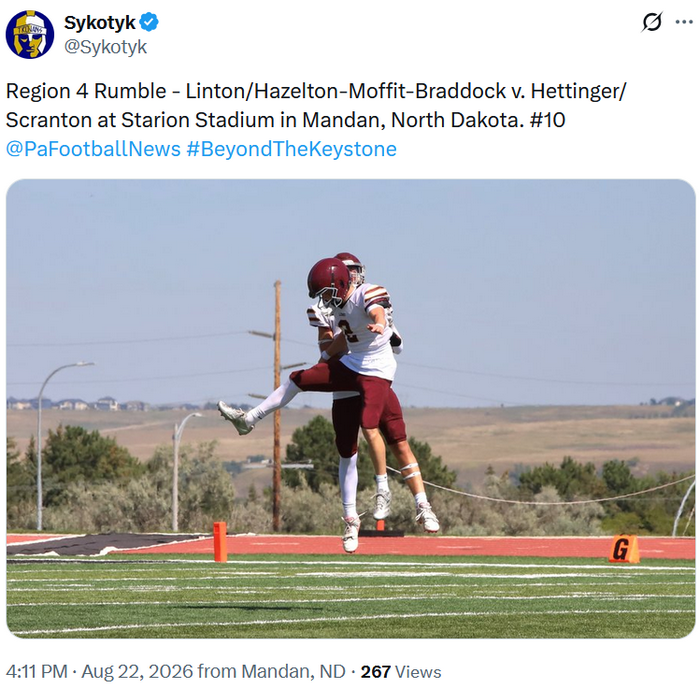This screenshot has width=700, height=689.
Task: Open the three-dot more options menu
Action: pos(684,22)
